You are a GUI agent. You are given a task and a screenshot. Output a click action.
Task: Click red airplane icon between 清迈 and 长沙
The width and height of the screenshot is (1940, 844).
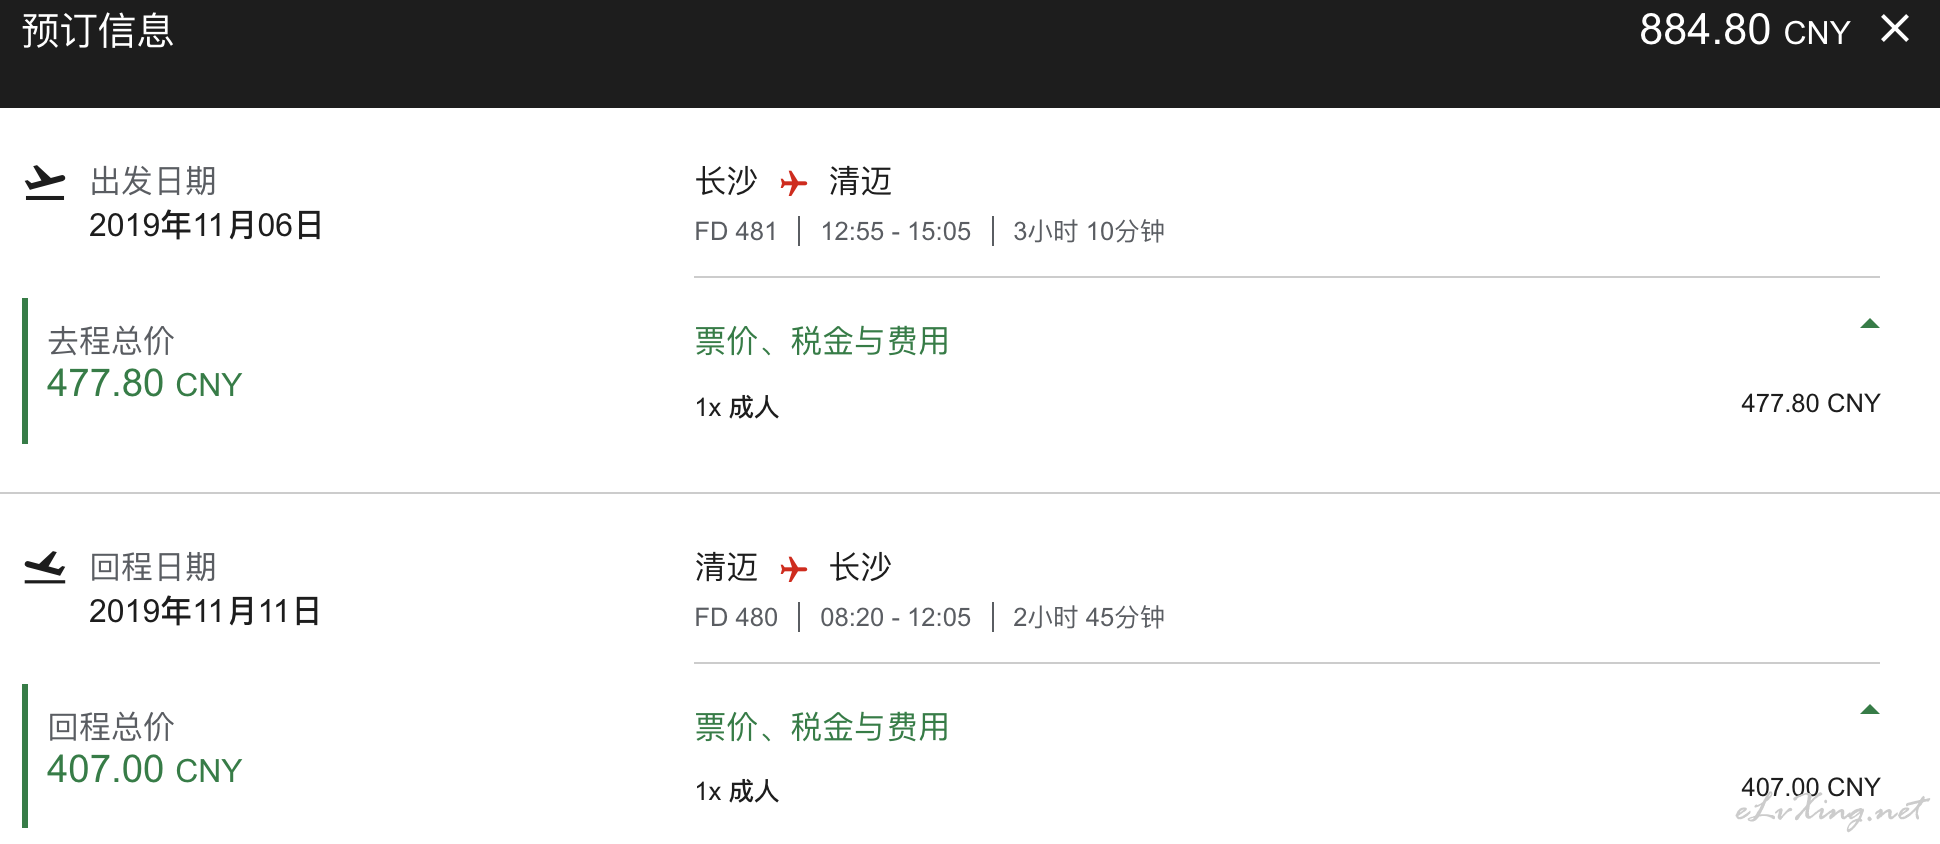[x=793, y=569]
